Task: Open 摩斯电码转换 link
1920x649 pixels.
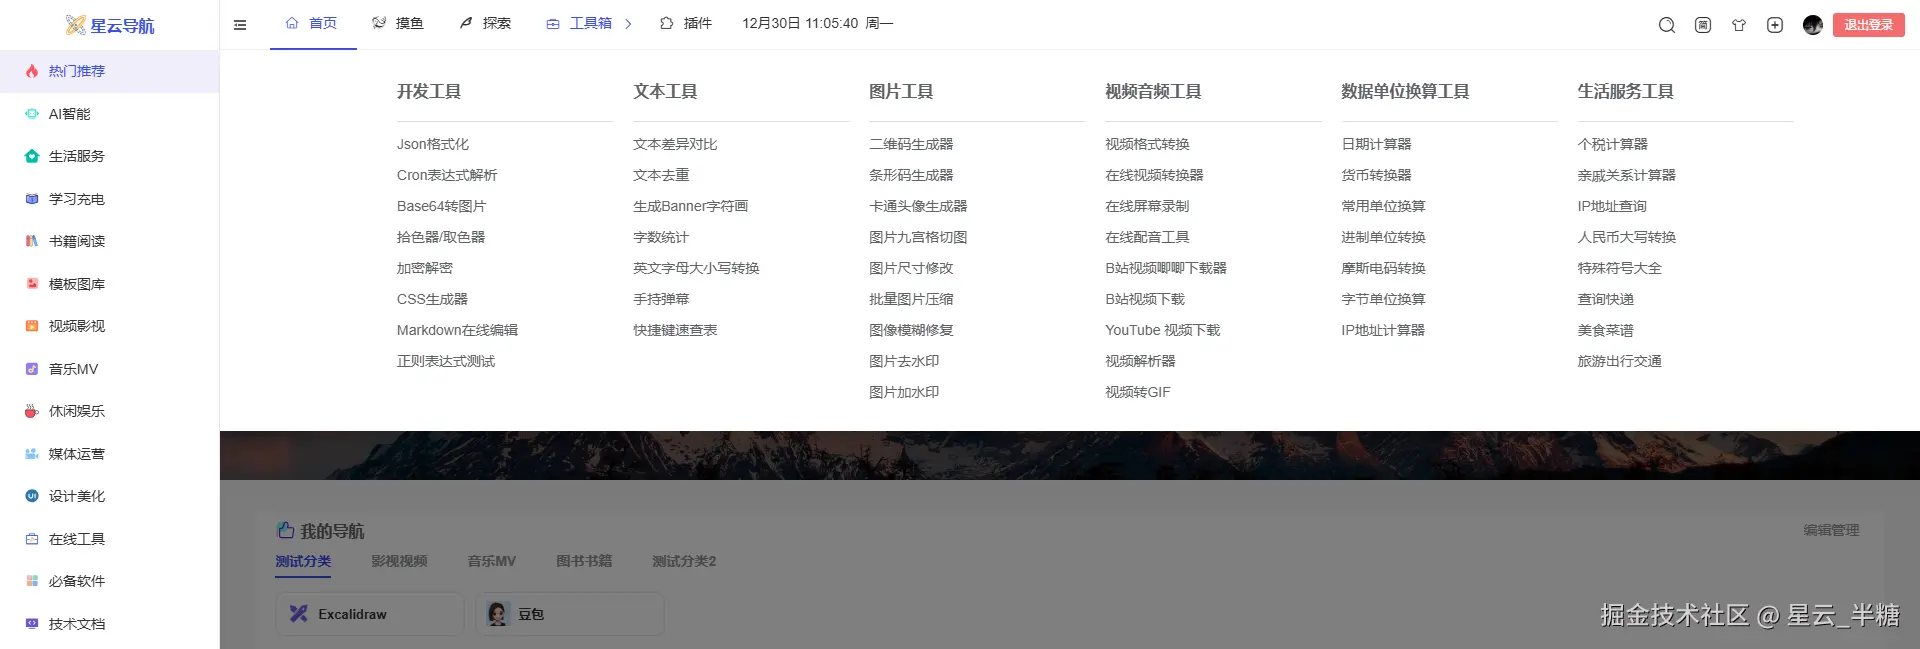Action: pos(1383,269)
